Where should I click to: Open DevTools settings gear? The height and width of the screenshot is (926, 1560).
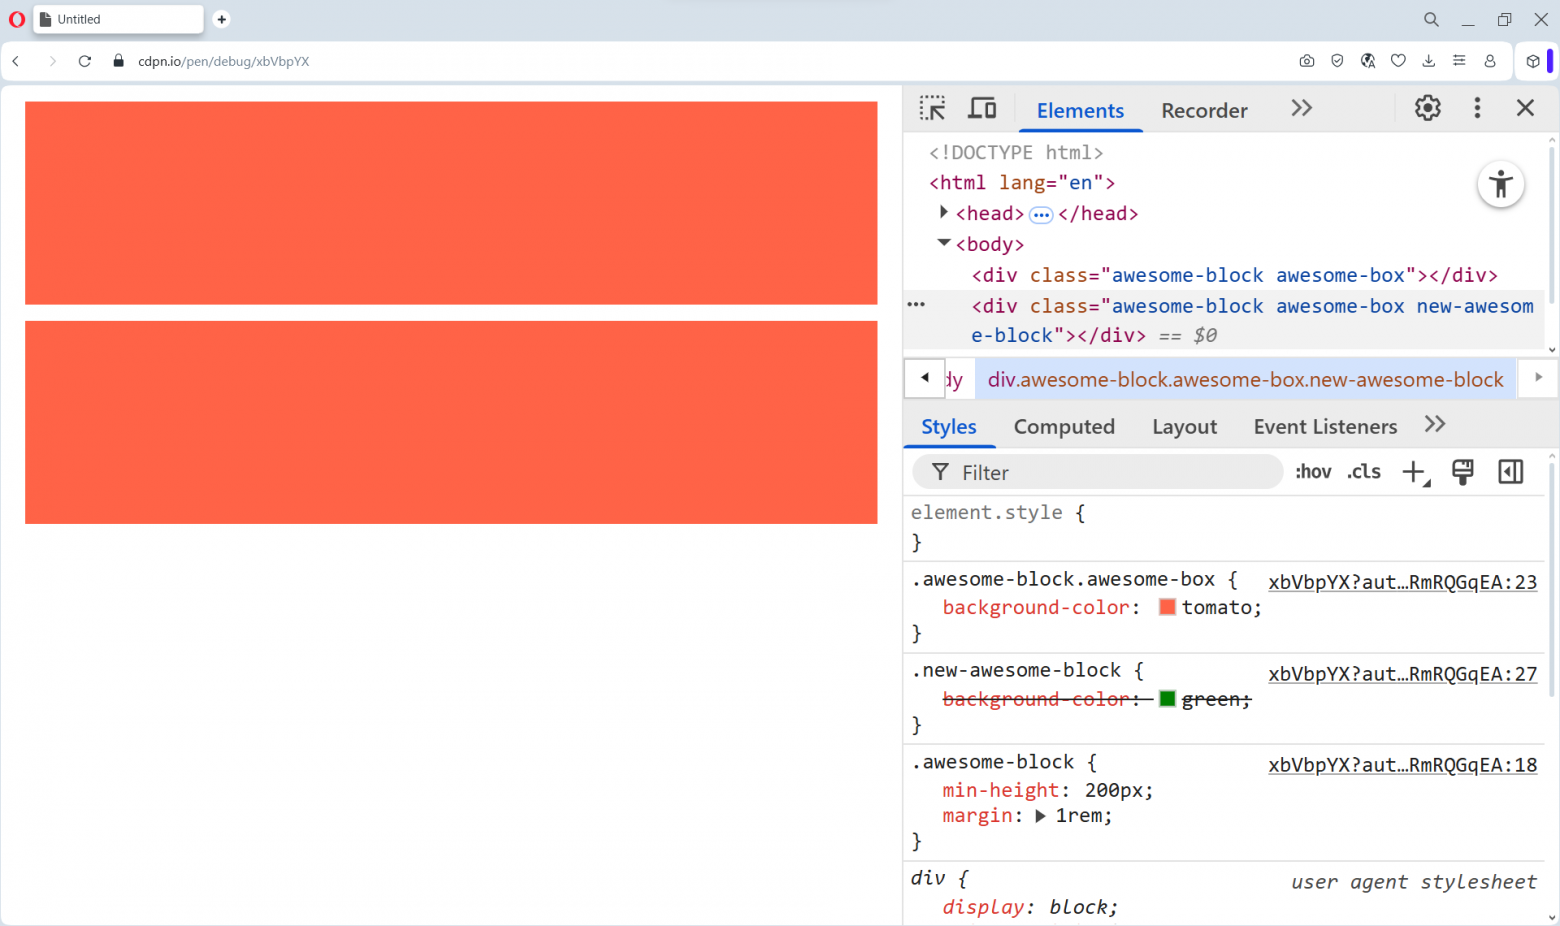pos(1427,107)
